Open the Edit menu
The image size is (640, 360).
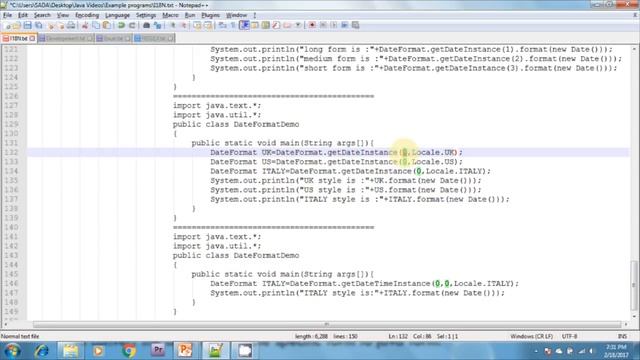[x=23, y=15]
